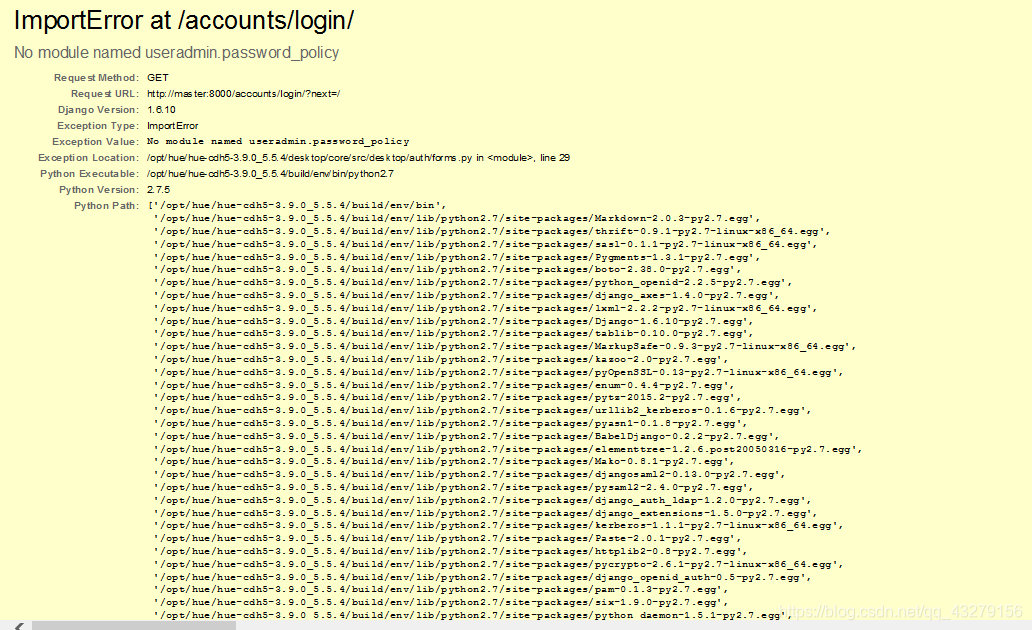
Task: Click the Request Method label
Action: click(x=96, y=78)
